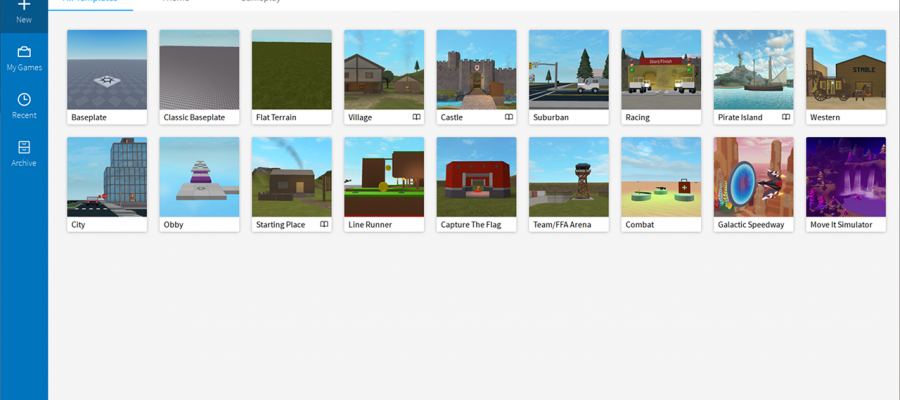Viewport: 900px width, 400px height.
Task: Open the Archive section in sidebar
Action: point(24,154)
